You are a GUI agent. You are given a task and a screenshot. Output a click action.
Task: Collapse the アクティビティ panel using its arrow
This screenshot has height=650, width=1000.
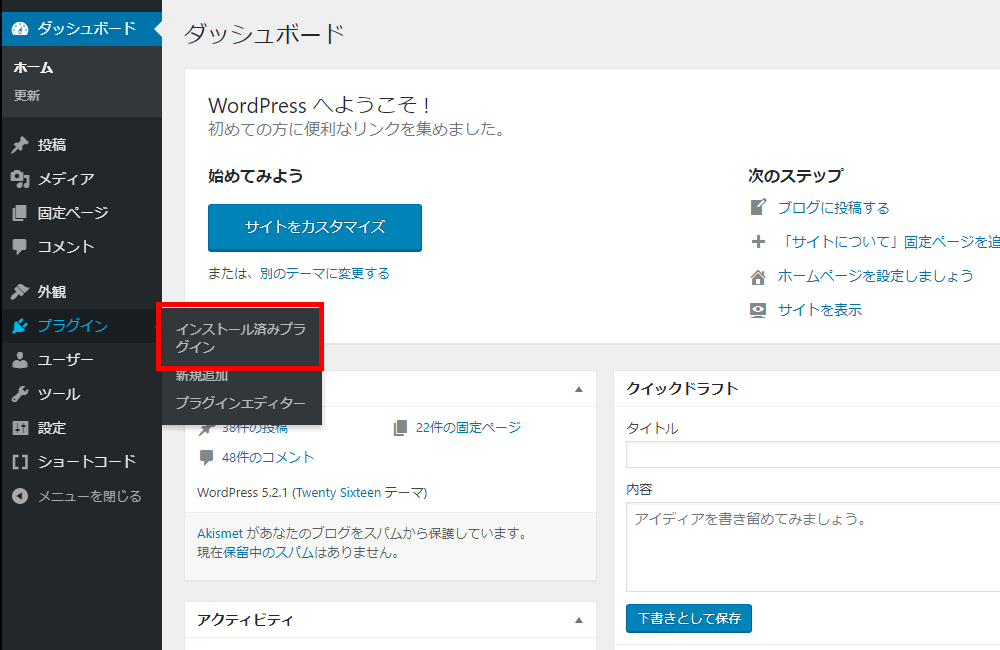point(578,620)
